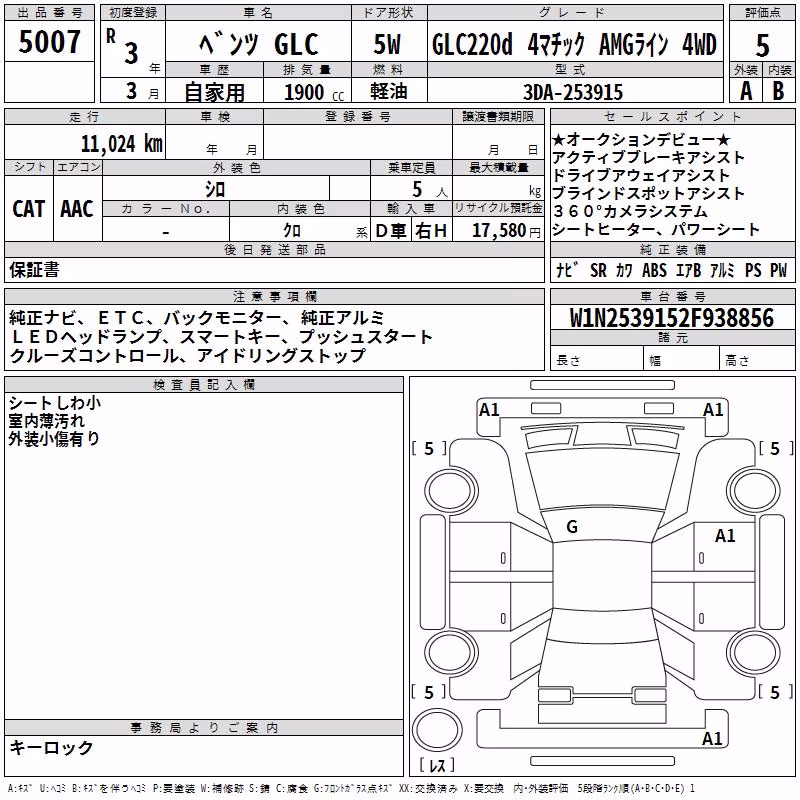Select the exterior grade A under 外装
Image resolution: width=800 pixels, height=800 pixels.
[746, 91]
